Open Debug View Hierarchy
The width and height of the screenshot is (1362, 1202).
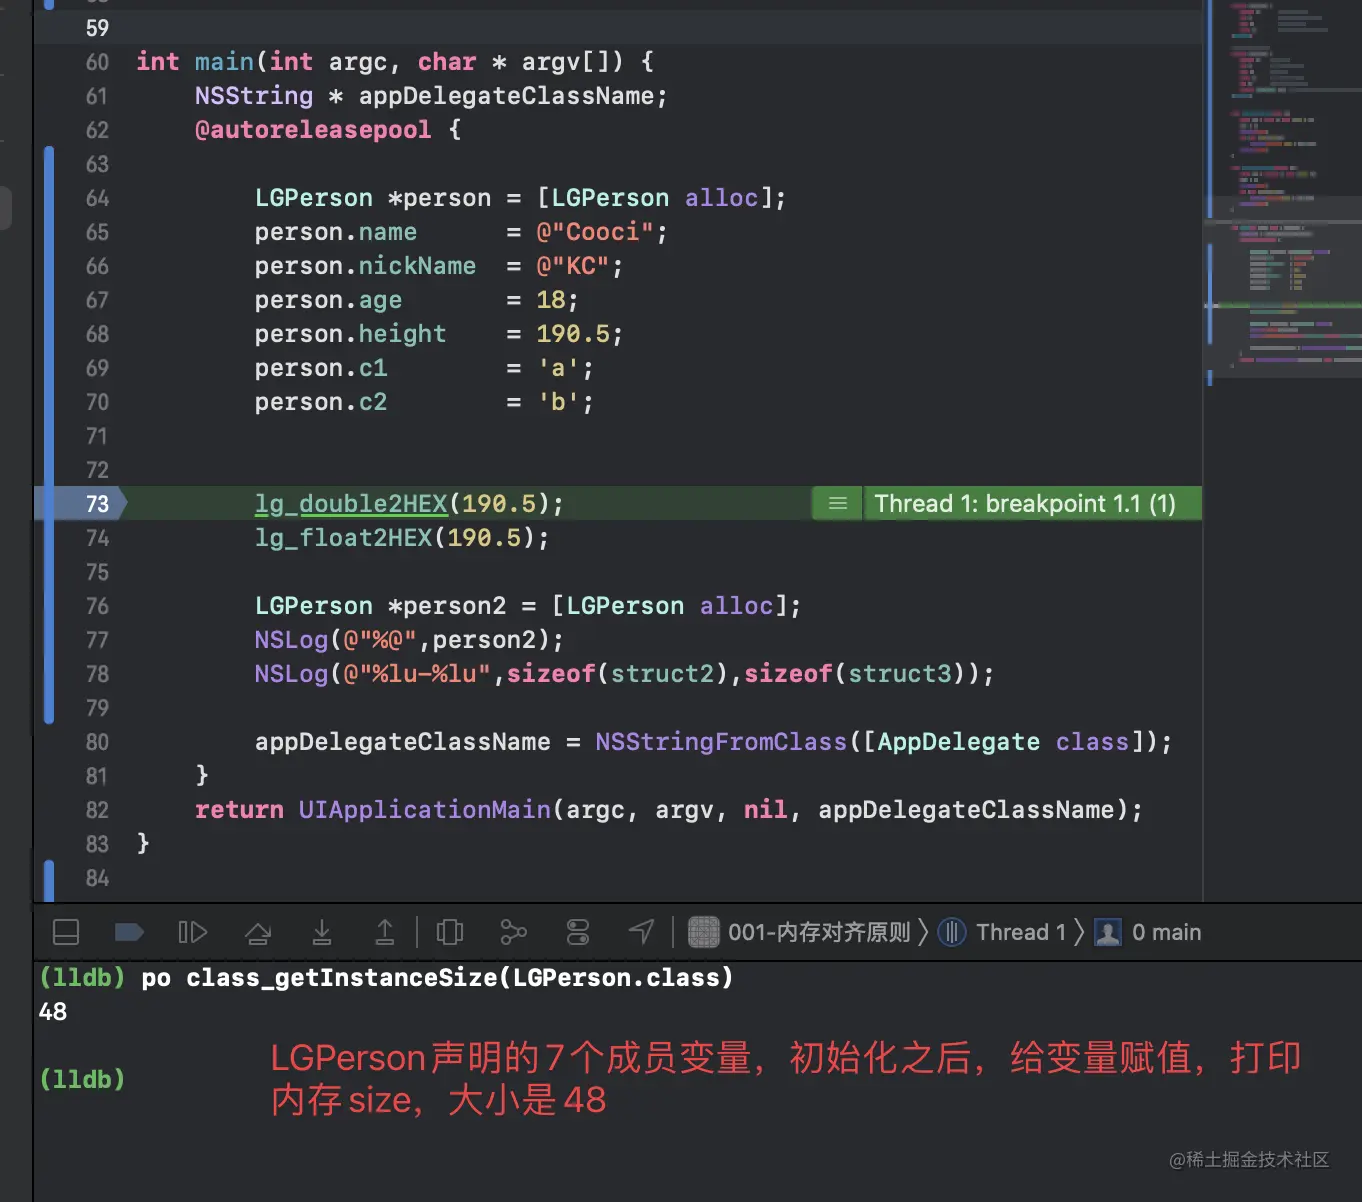tap(449, 932)
